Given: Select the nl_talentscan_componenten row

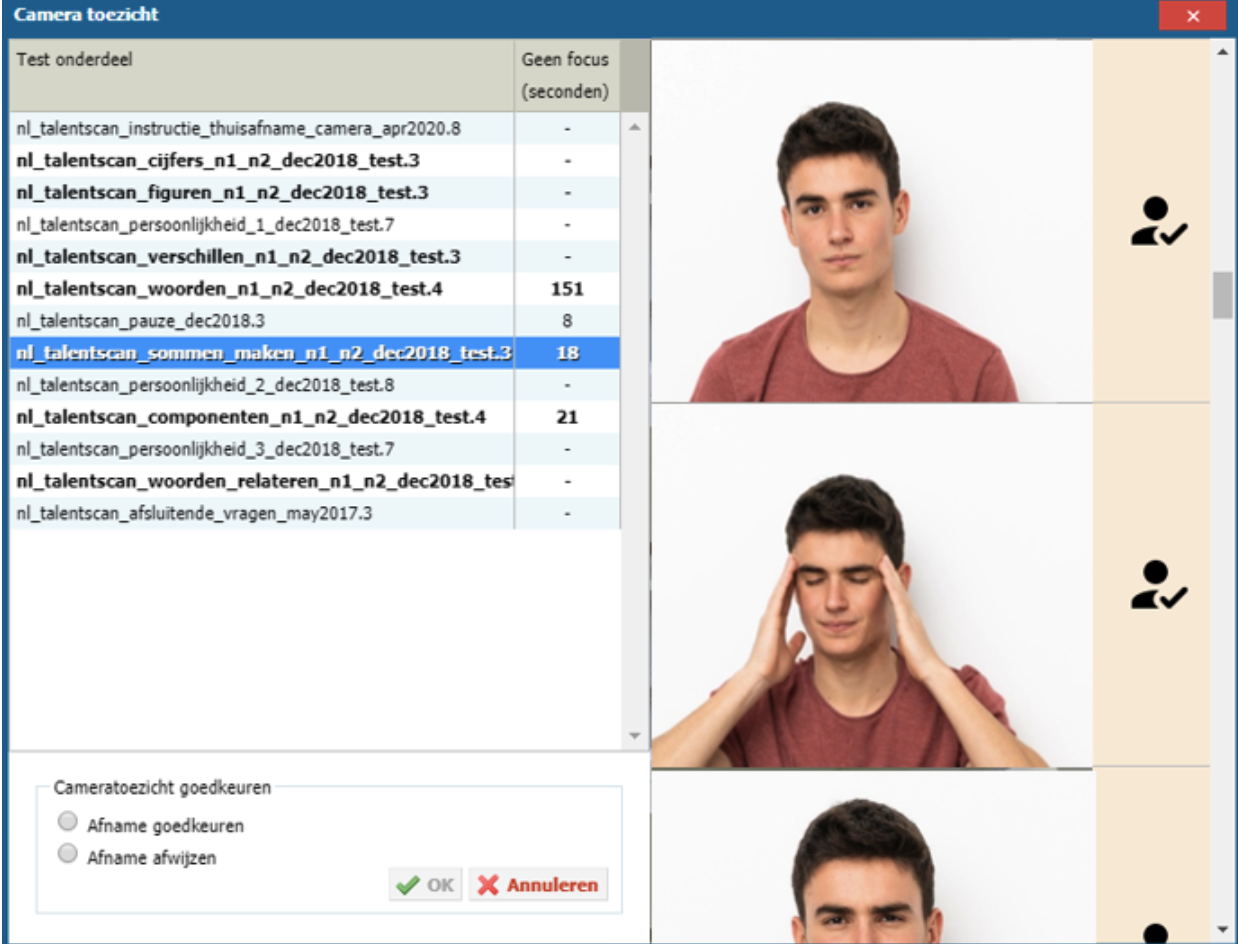Looking at the screenshot, I should (251, 417).
